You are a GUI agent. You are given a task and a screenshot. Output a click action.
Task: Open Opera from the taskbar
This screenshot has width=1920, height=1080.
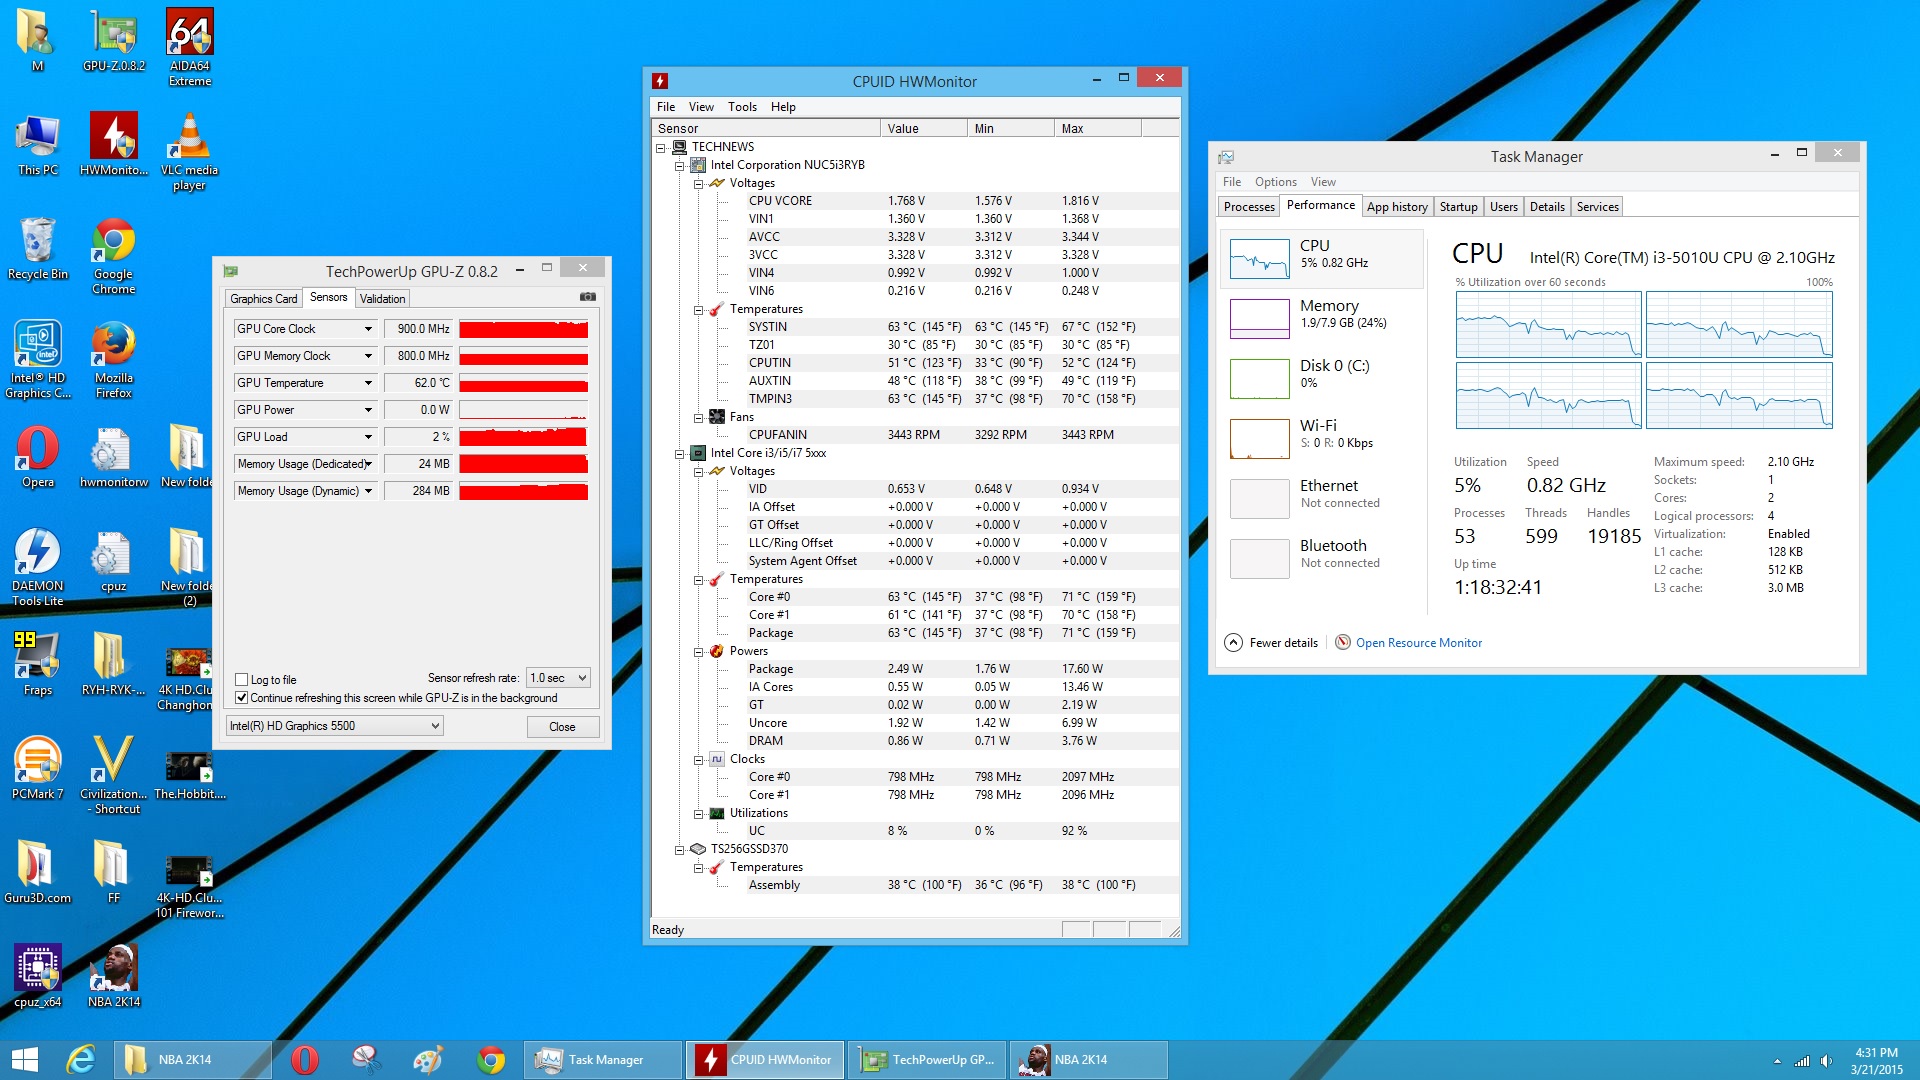305,1060
